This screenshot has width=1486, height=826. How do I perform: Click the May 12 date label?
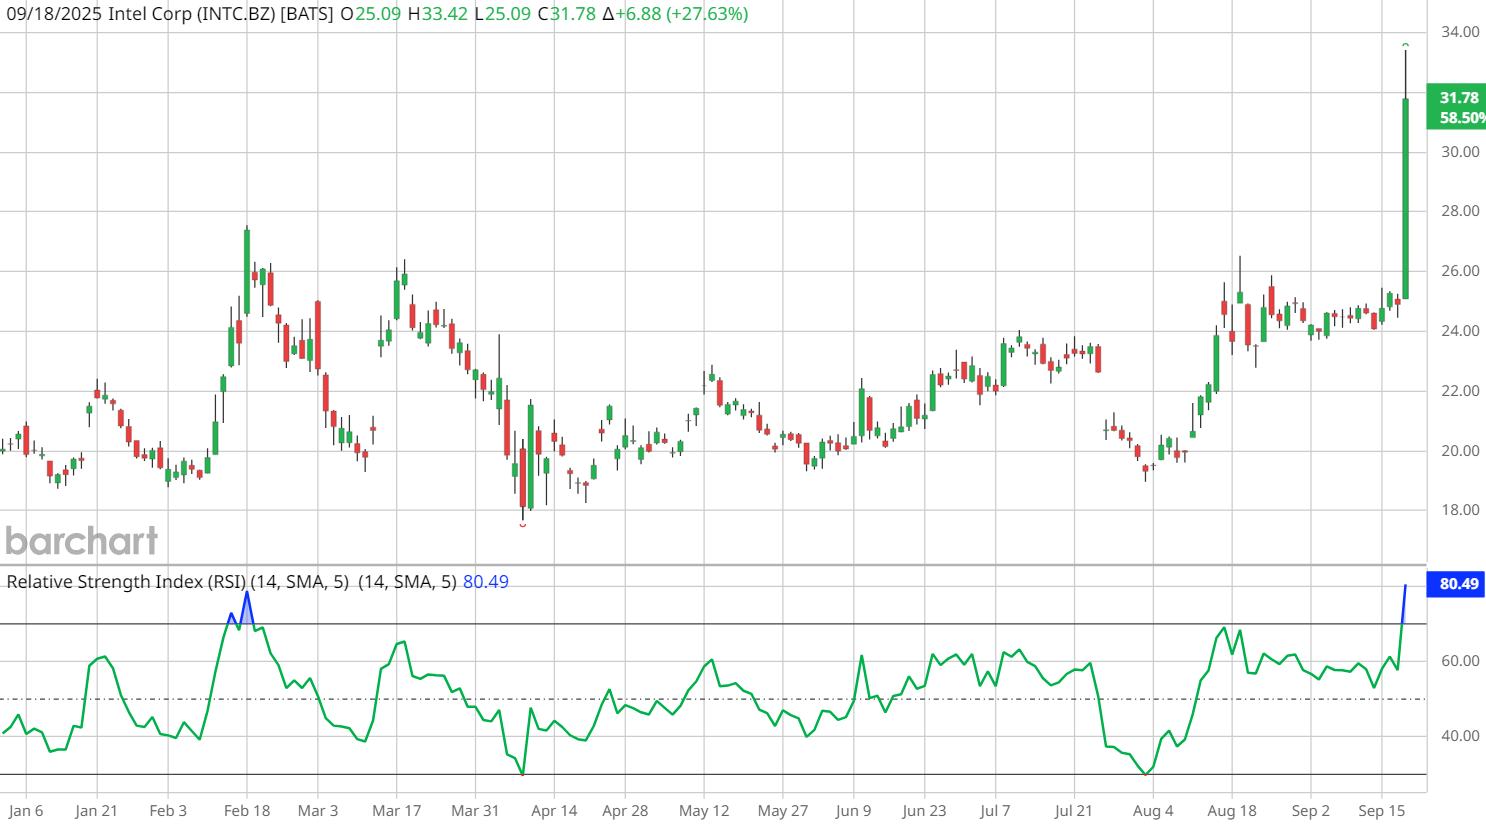click(704, 811)
